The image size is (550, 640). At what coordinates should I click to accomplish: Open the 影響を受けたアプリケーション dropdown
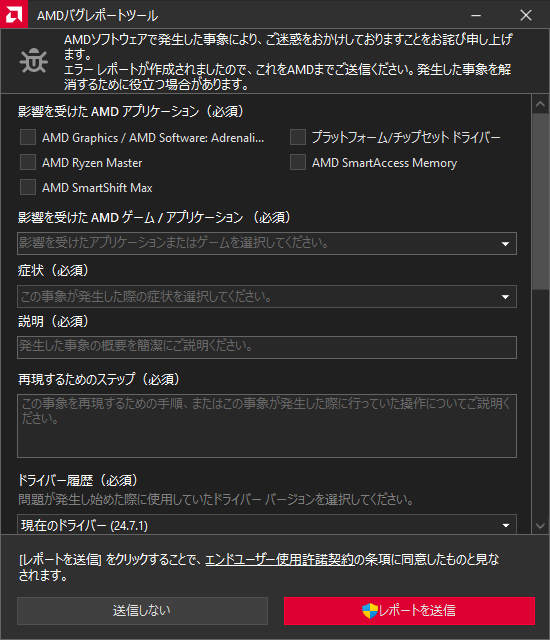[267, 243]
